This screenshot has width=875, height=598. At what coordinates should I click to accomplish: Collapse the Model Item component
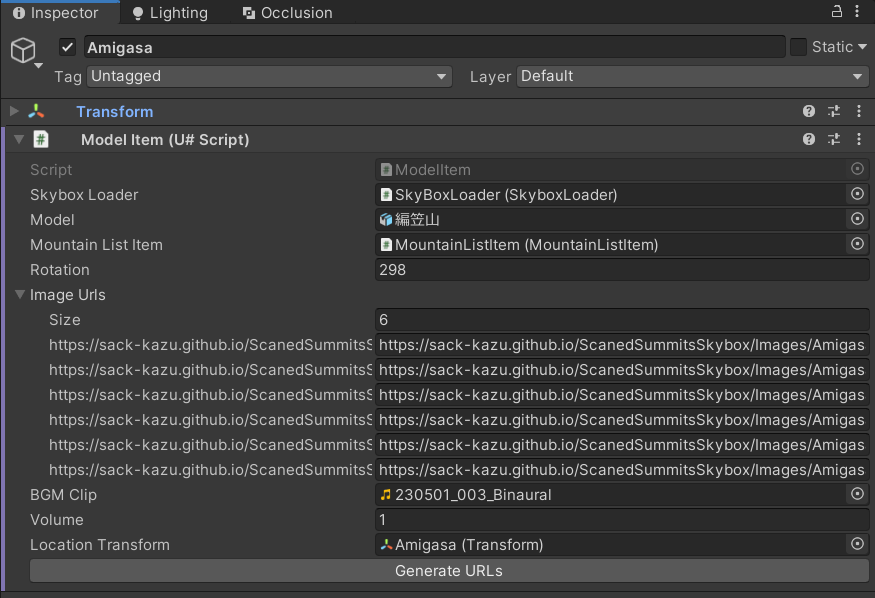[19, 139]
